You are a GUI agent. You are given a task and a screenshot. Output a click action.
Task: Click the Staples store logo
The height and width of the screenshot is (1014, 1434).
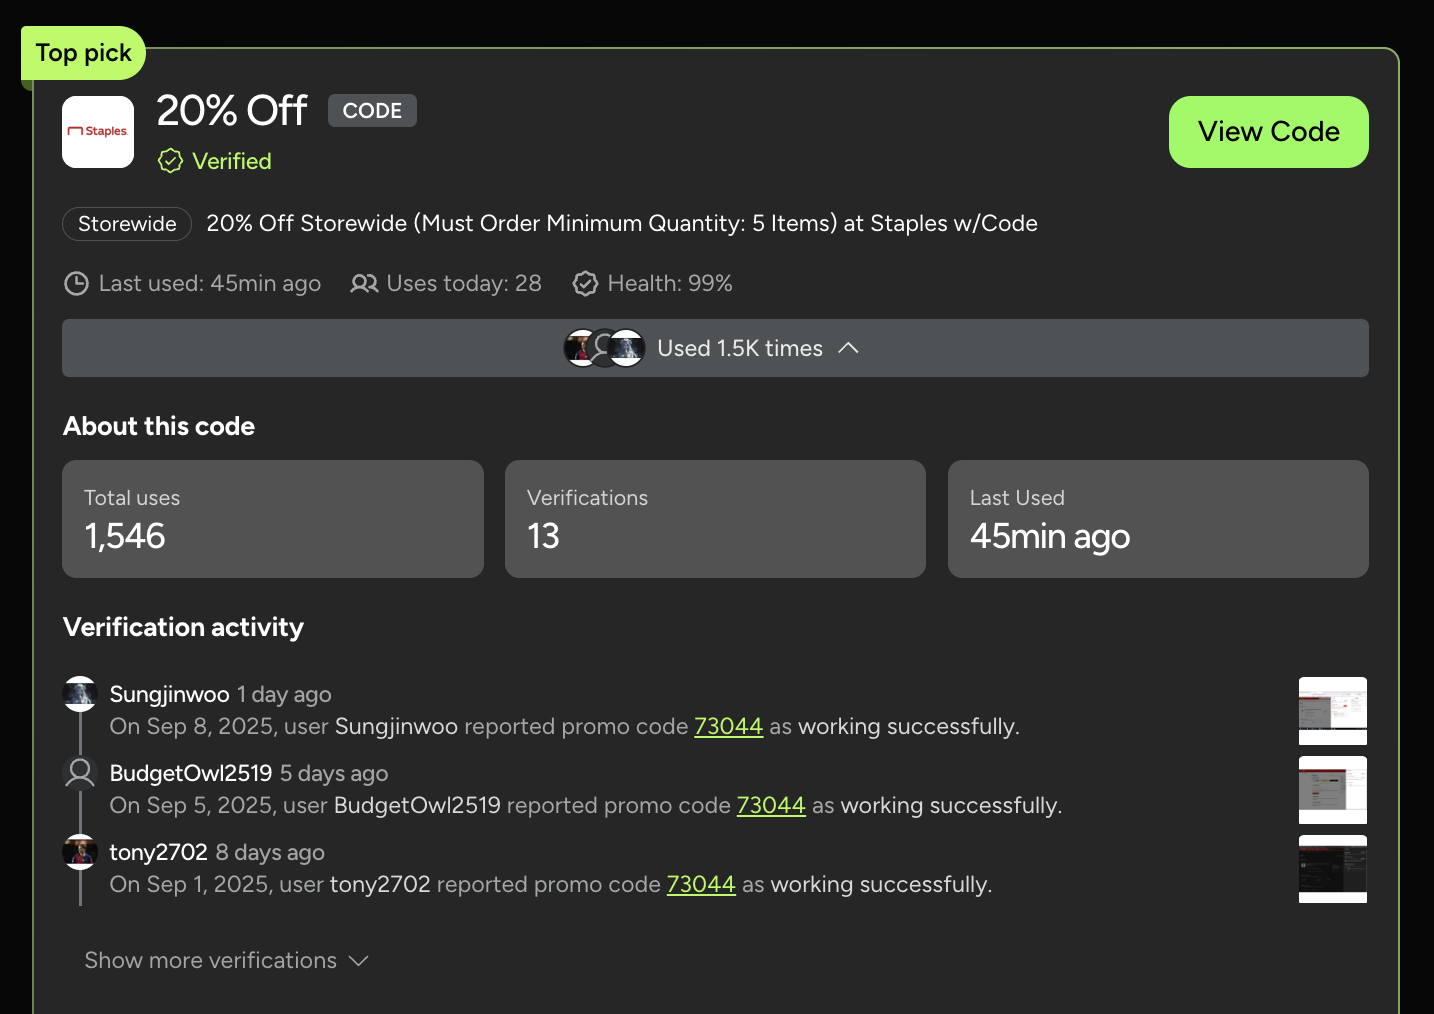coord(98,132)
